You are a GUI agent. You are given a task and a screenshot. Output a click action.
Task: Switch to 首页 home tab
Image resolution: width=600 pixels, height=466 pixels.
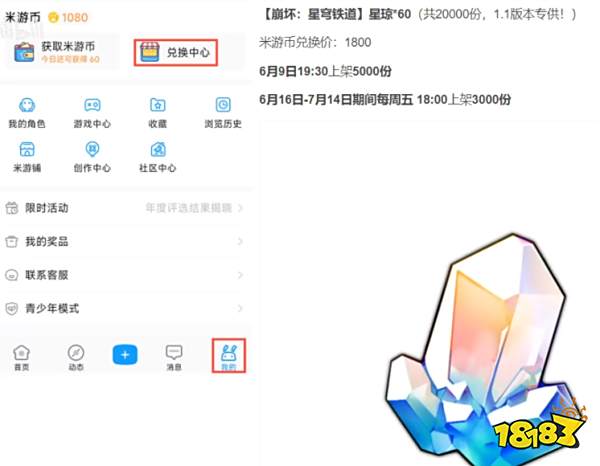pos(21,358)
